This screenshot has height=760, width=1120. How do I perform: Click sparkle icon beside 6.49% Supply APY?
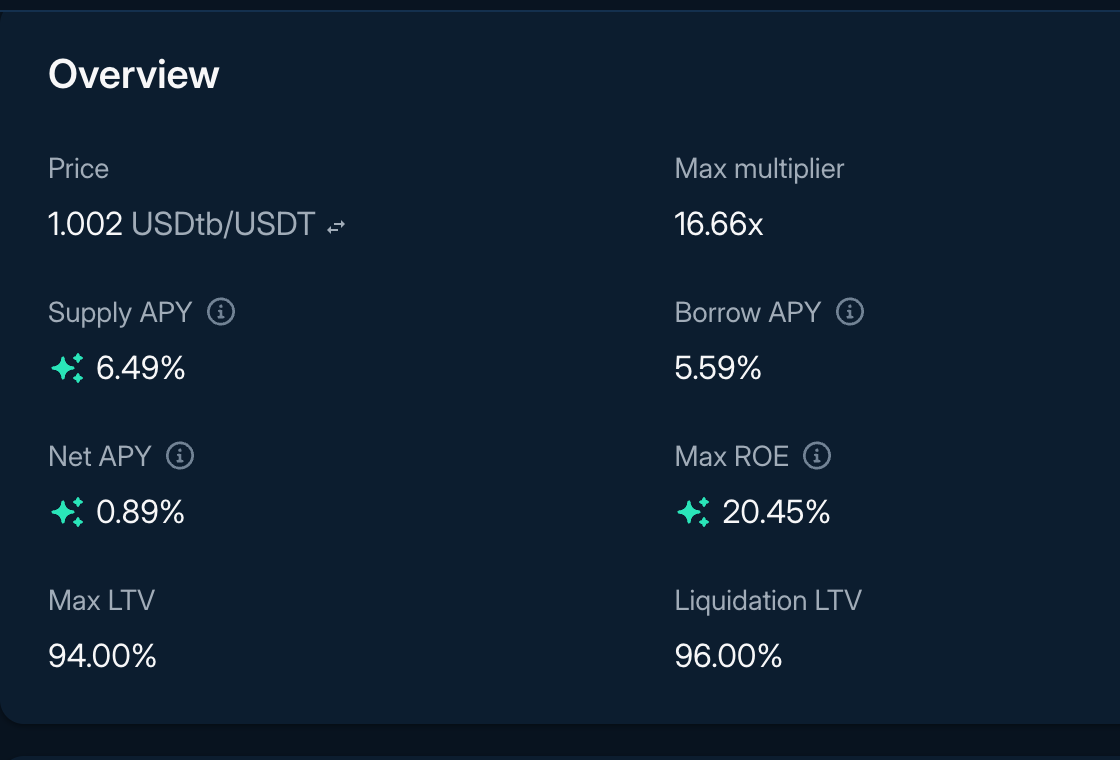pyautogui.click(x=67, y=369)
